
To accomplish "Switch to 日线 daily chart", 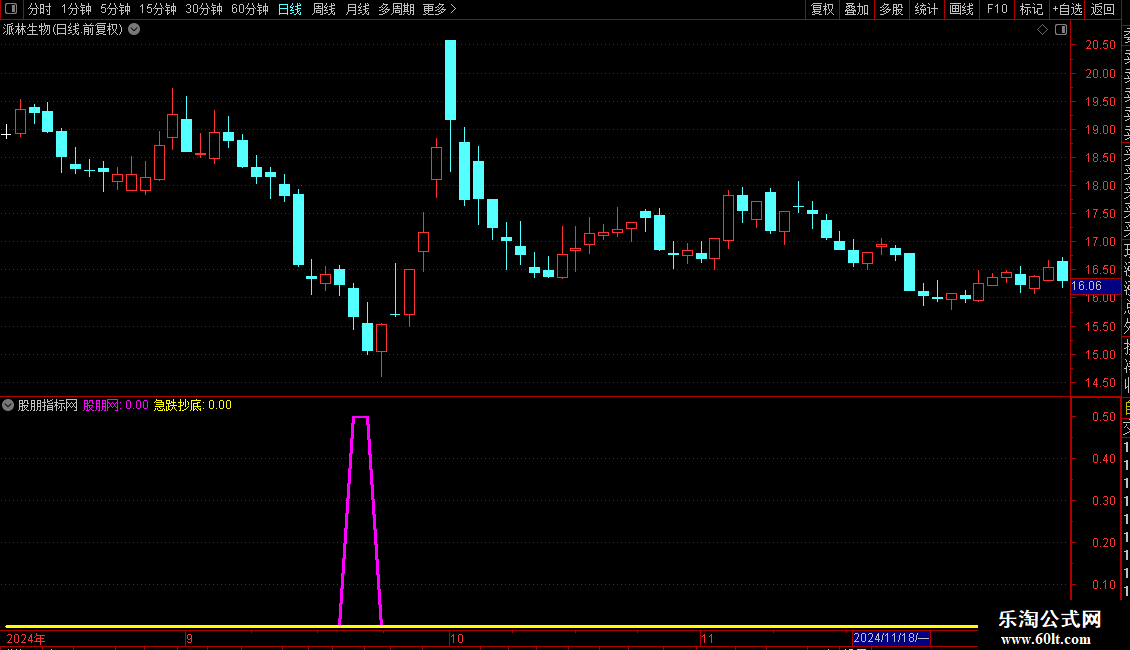I will 290,9.
